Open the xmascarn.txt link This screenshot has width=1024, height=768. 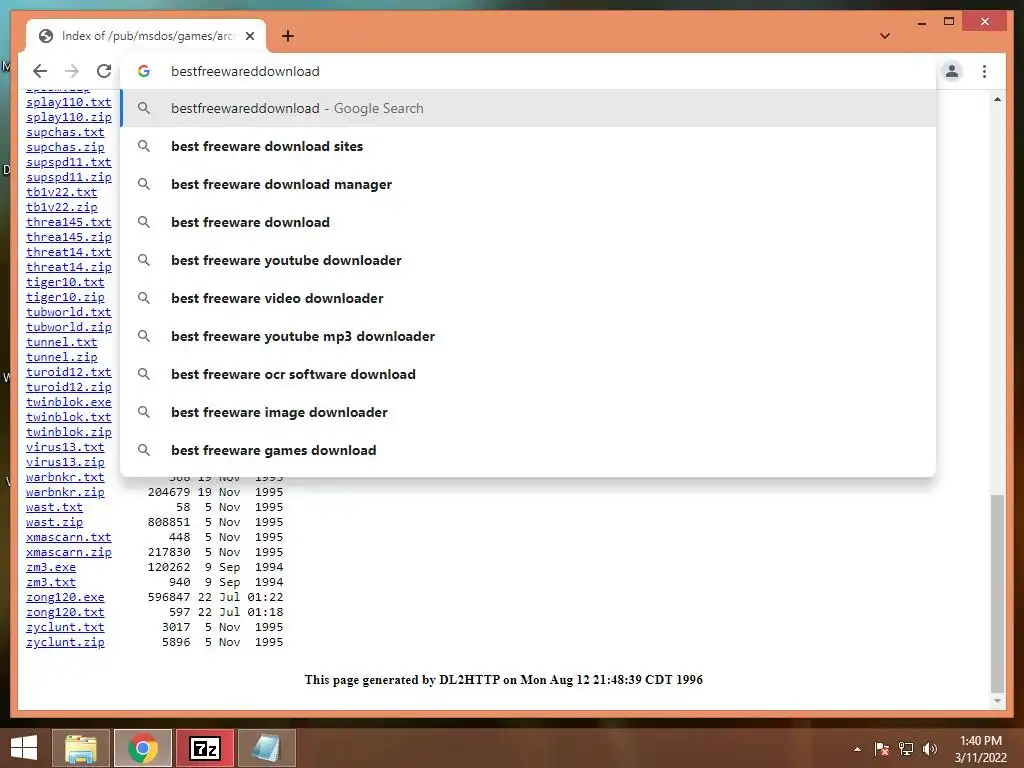click(69, 537)
